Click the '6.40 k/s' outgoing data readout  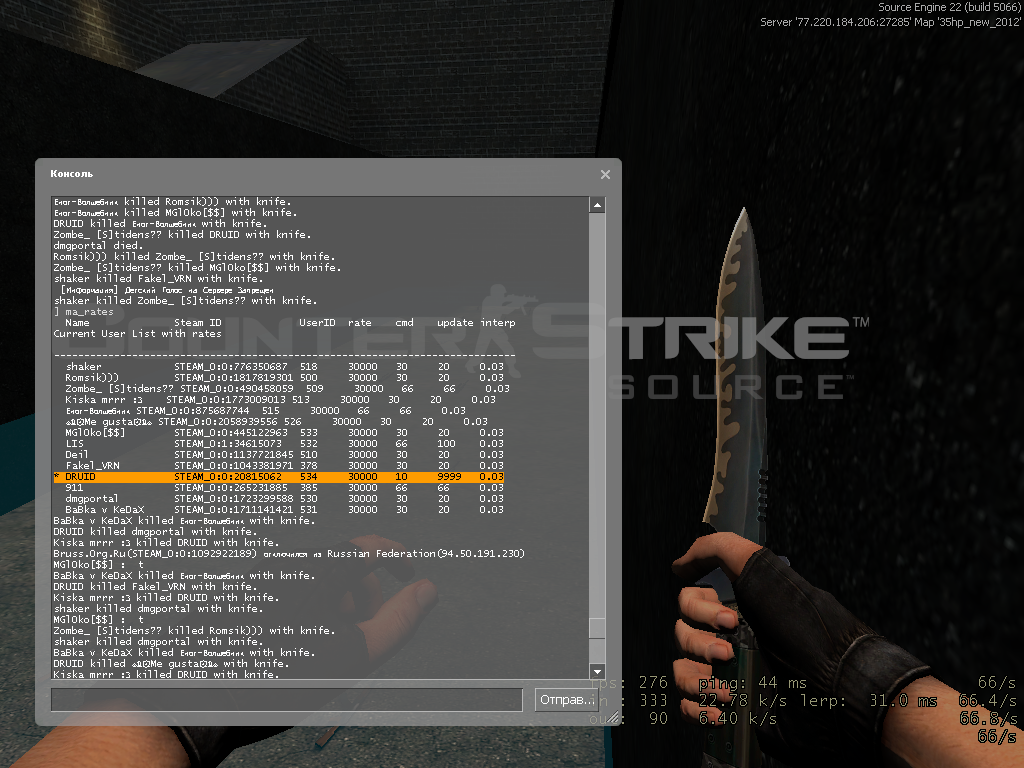click(x=737, y=718)
